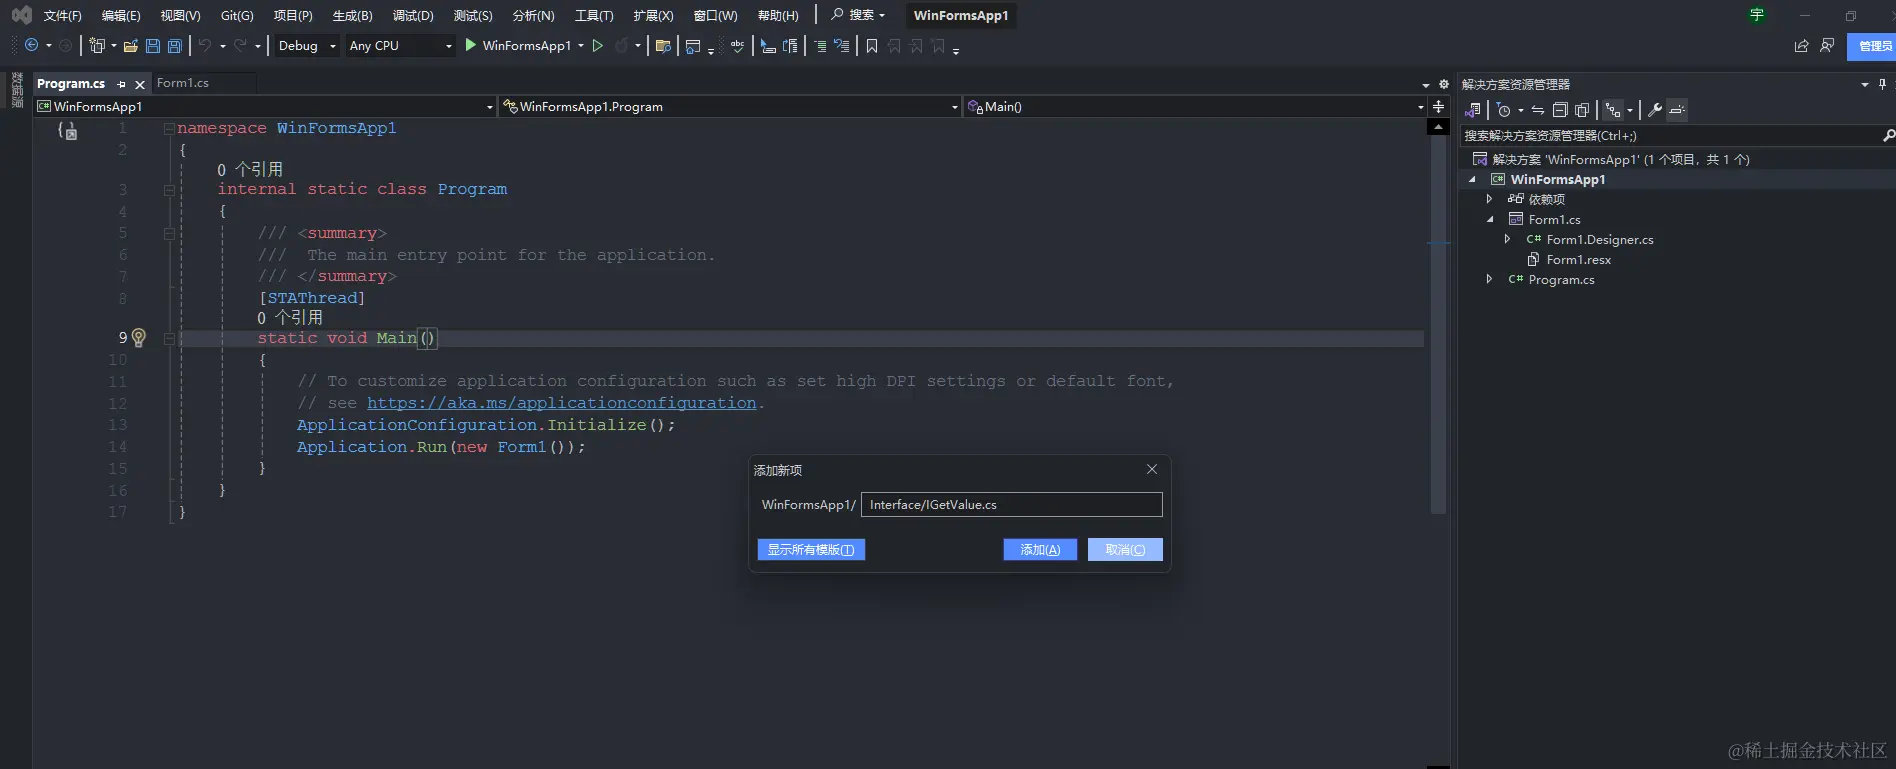Click the uncomment selected lines icon
Image resolution: width=1896 pixels, height=769 pixels.
[842, 46]
